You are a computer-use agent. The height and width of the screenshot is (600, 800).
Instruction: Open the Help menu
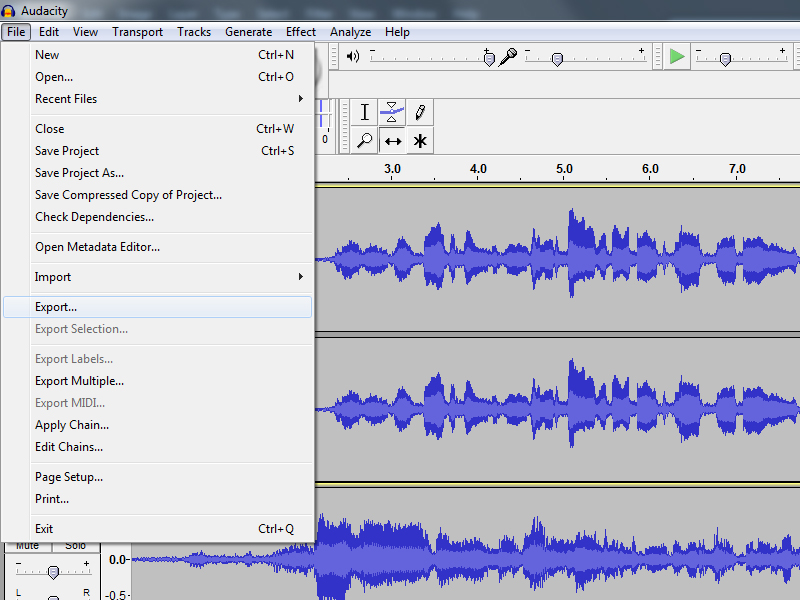[x=397, y=32]
